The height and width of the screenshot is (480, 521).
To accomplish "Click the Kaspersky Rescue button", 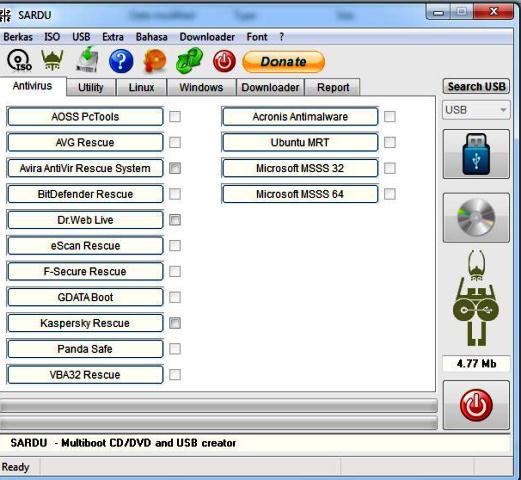I will [85, 323].
